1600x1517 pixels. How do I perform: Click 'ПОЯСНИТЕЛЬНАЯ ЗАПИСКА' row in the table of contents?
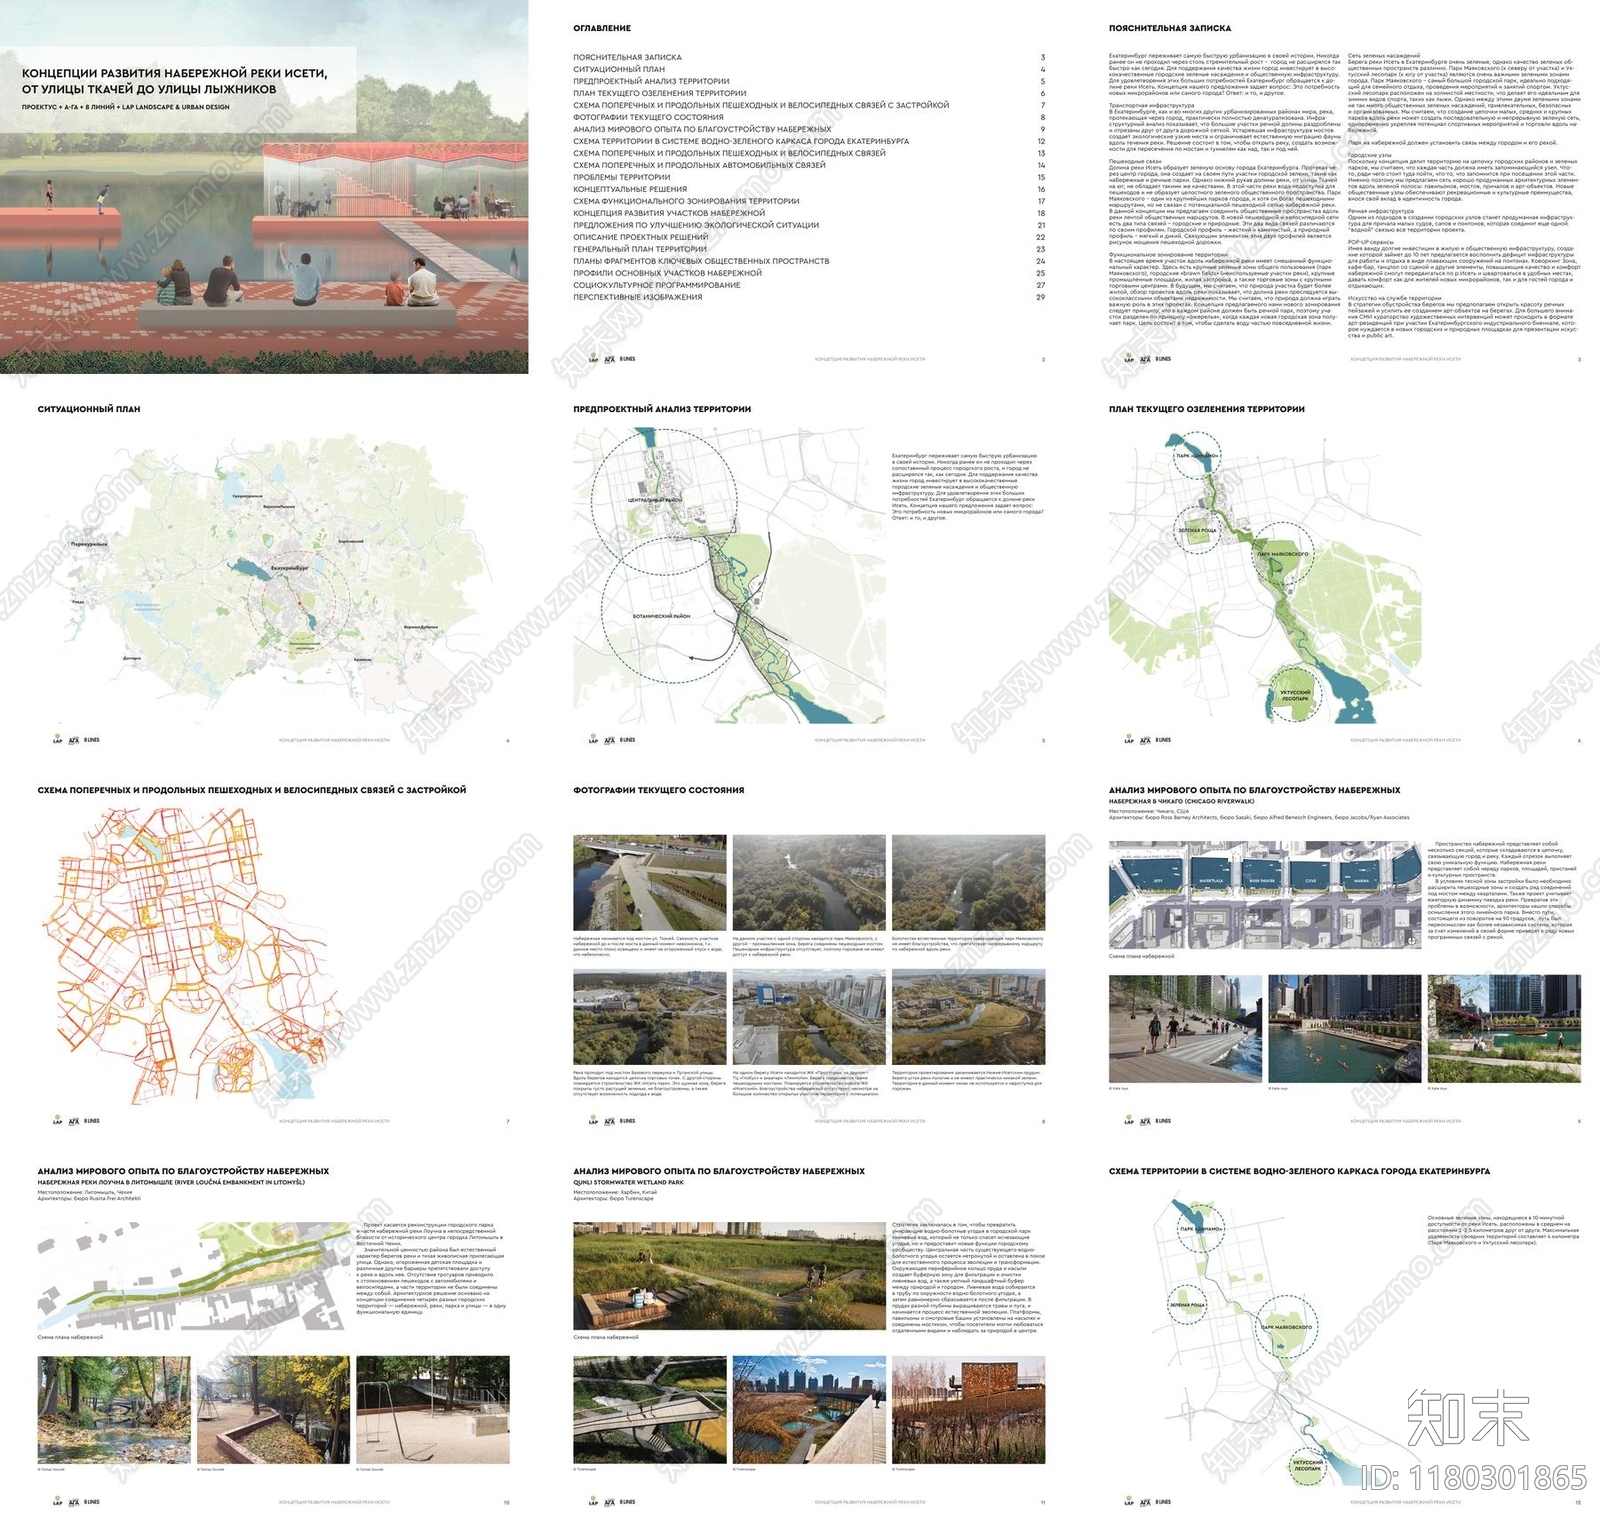pyautogui.click(x=809, y=57)
